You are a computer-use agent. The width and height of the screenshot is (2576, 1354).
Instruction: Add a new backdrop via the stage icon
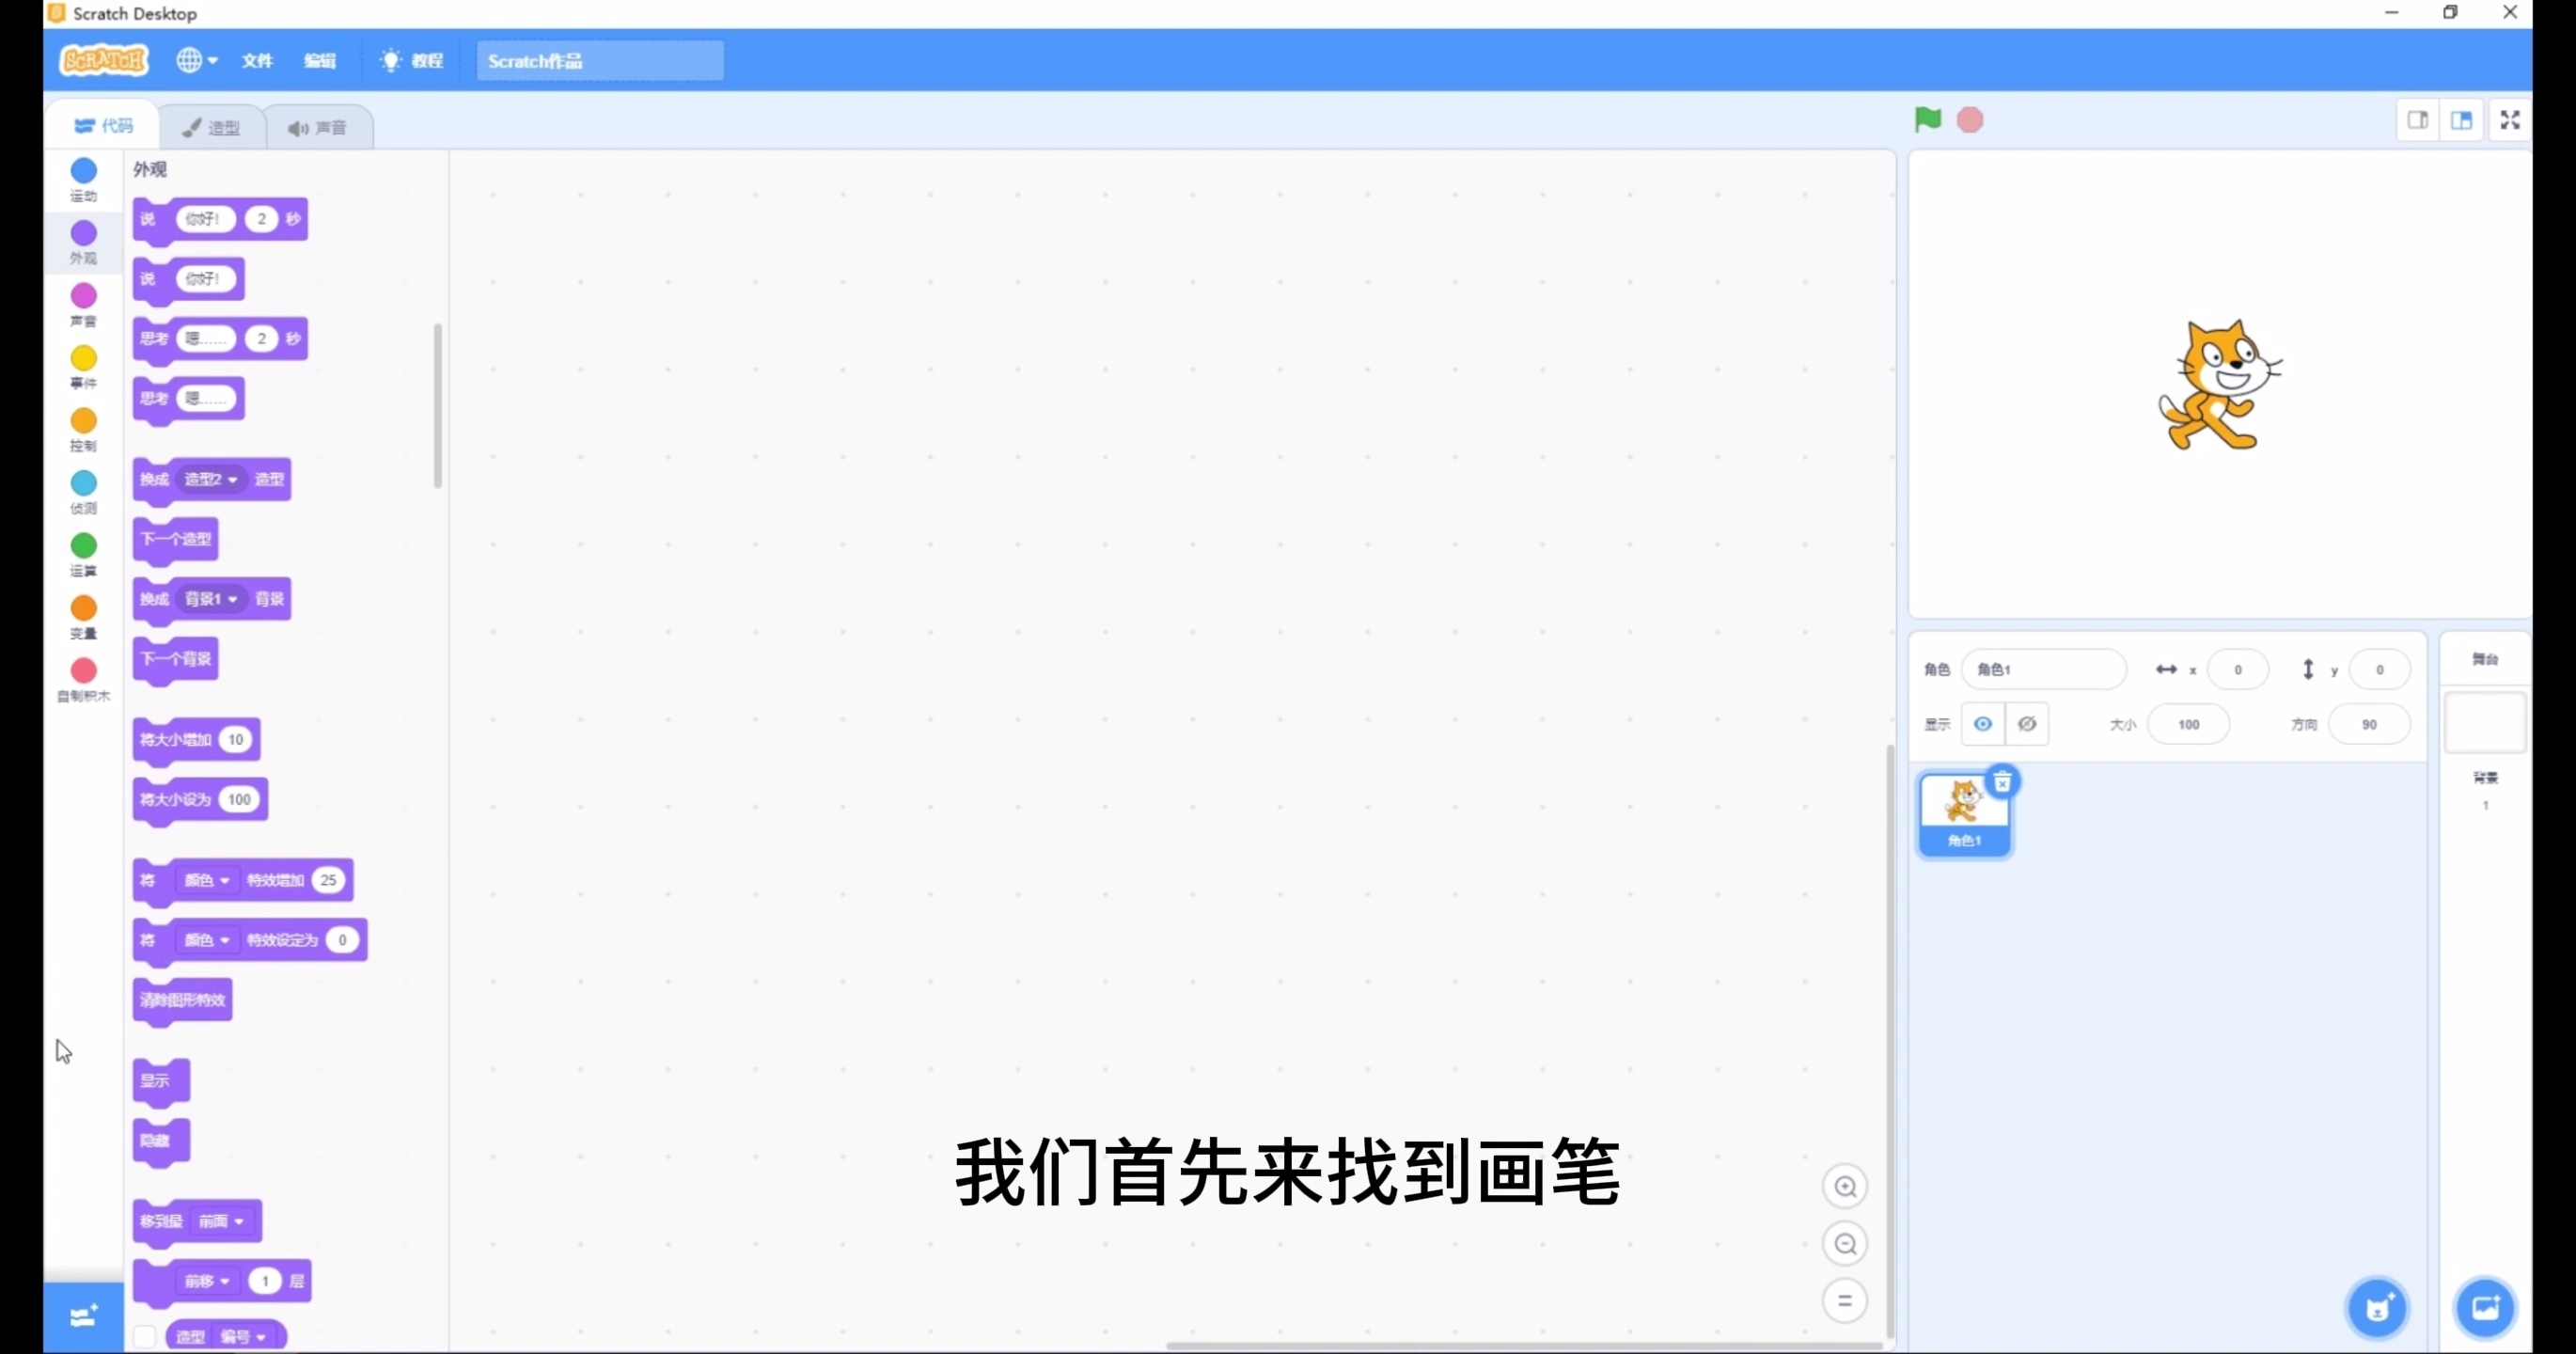pos(2487,1308)
